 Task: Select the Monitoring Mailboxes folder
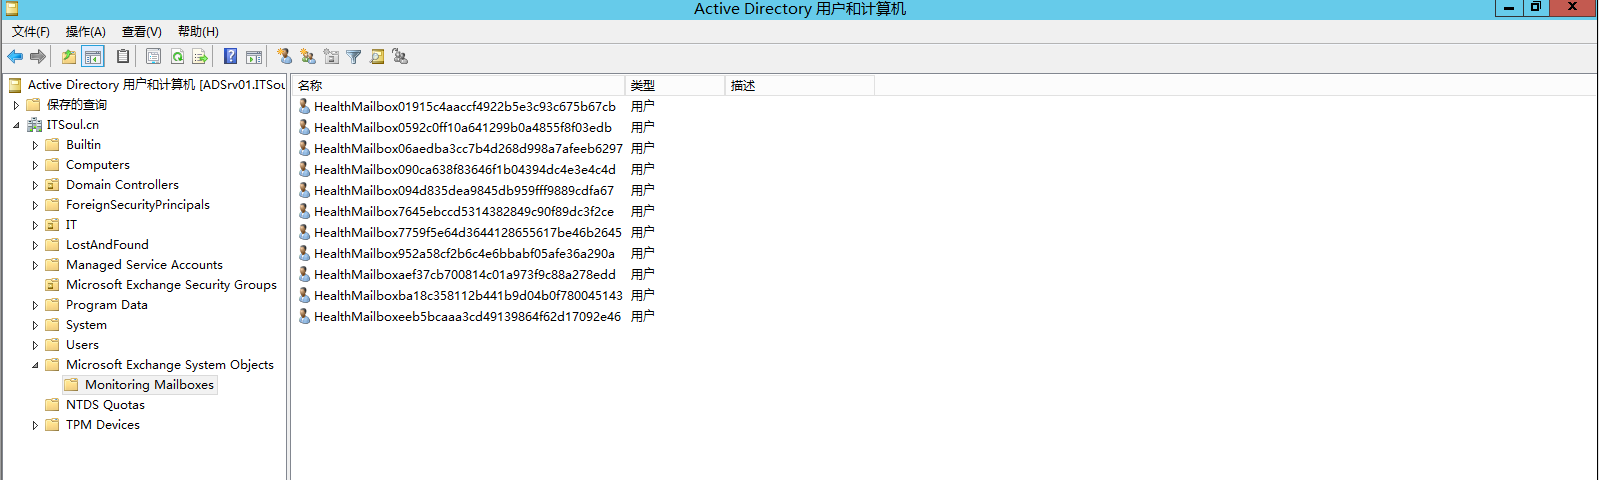click(149, 385)
